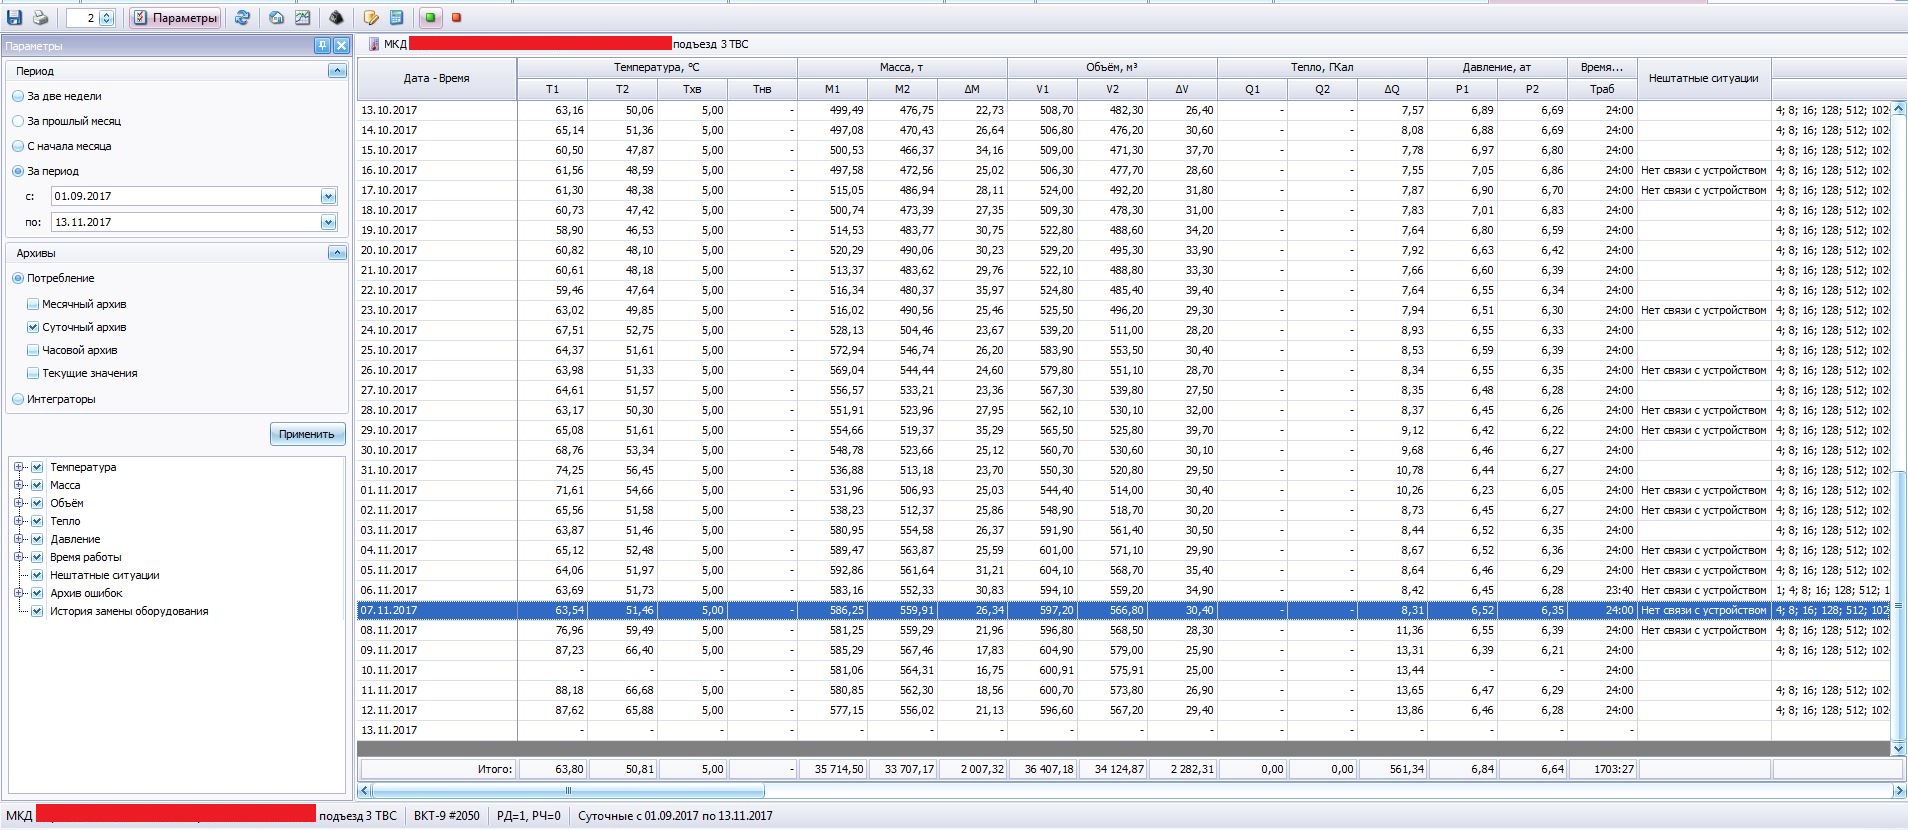Check the Месячный архив checkbox
1908x830 pixels.
click(x=33, y=304)
